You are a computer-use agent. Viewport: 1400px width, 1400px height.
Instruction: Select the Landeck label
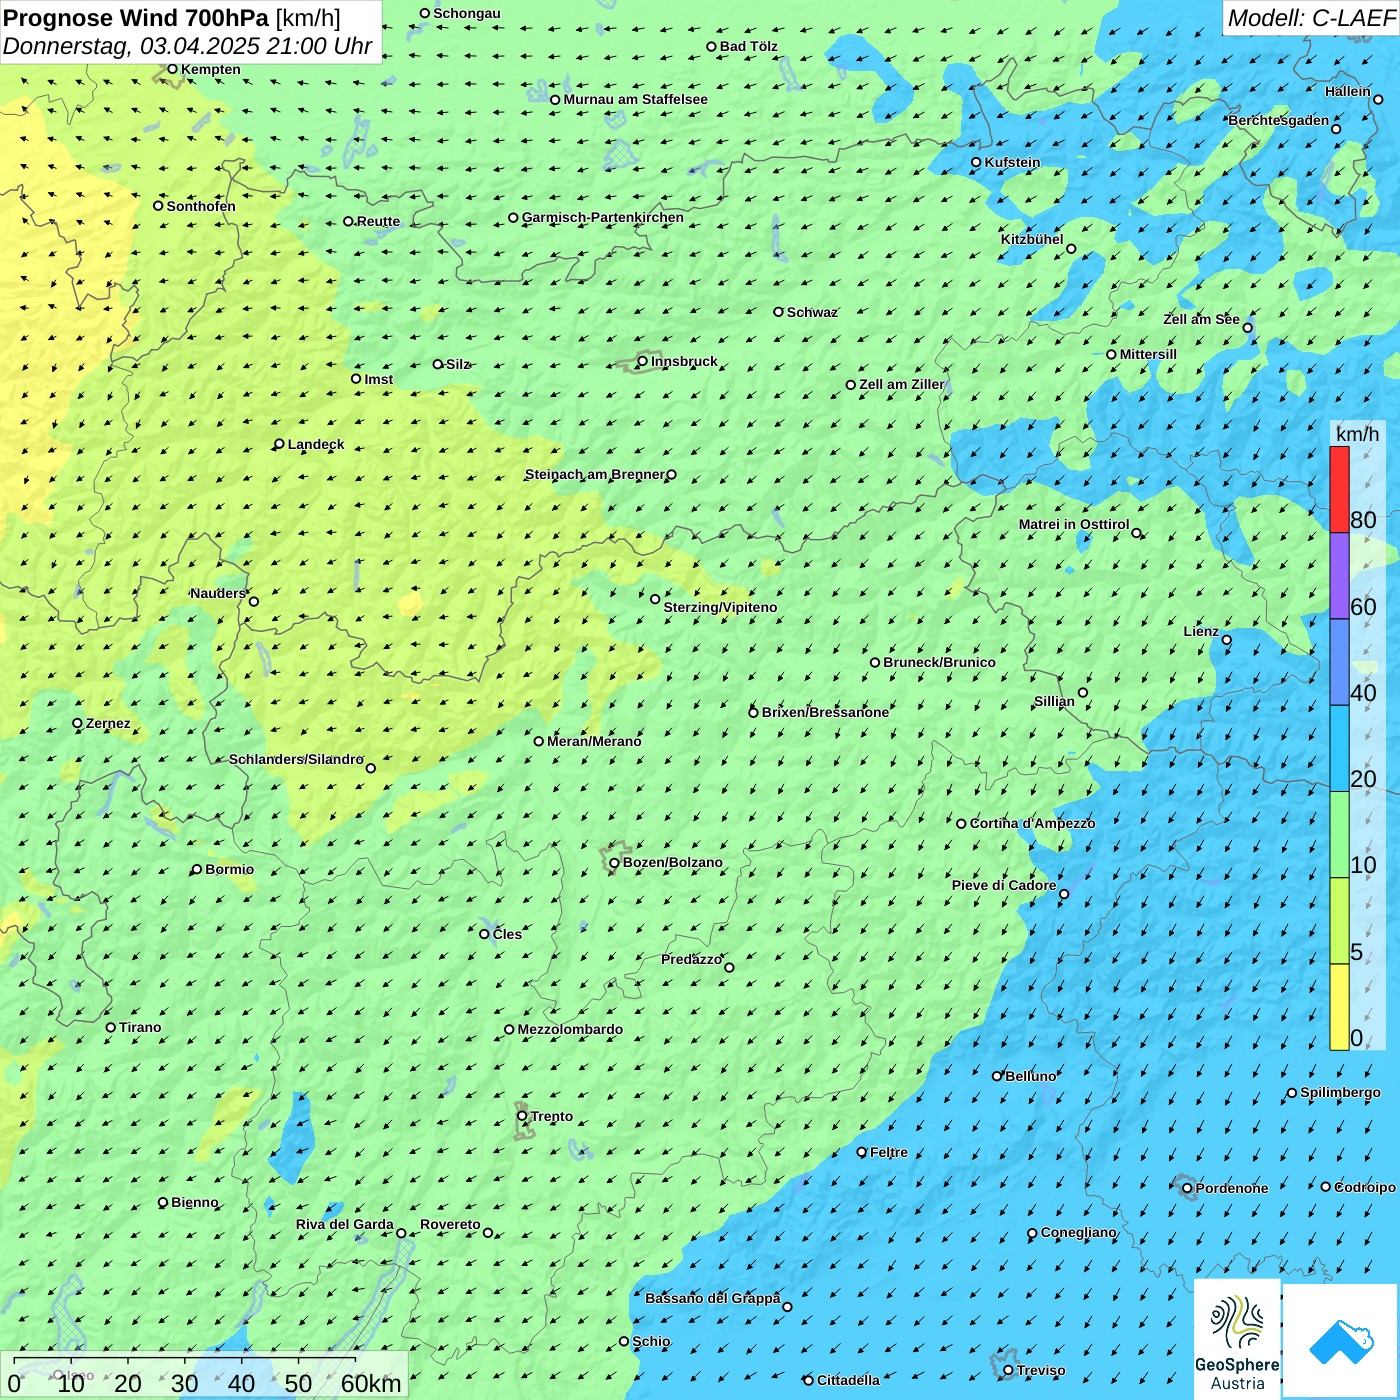[x=316, y=444]
